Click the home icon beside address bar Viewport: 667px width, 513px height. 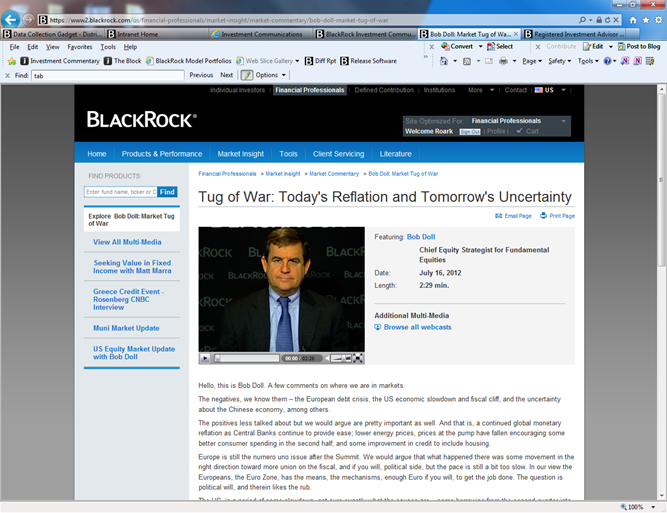pyautogui.click(x=633, y=20)
